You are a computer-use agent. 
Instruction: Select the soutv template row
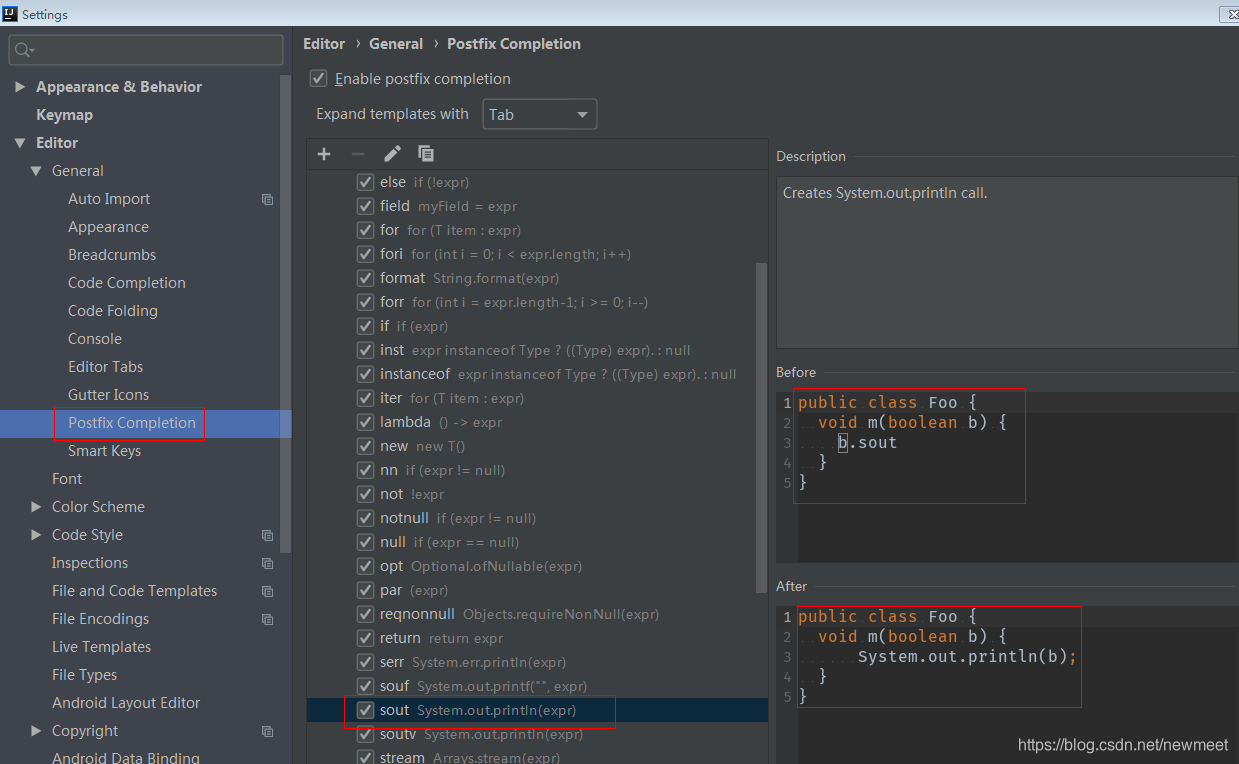click(537, 734)
